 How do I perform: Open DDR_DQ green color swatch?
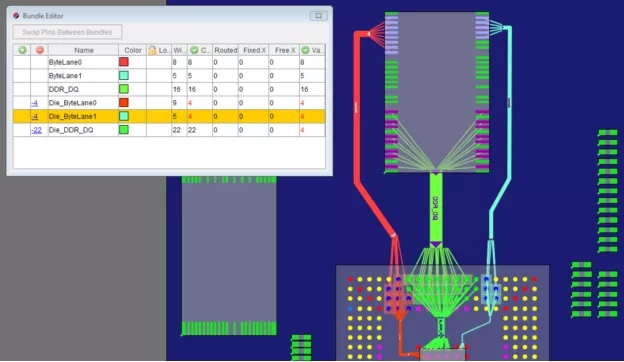coord(124,89)
